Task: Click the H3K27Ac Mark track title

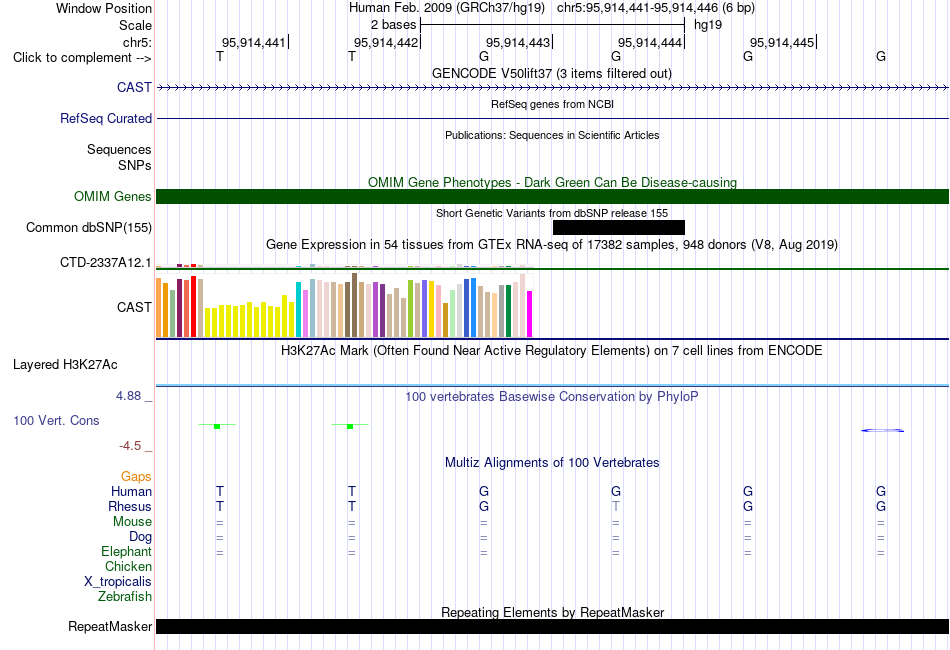Action: pos(551,350)
